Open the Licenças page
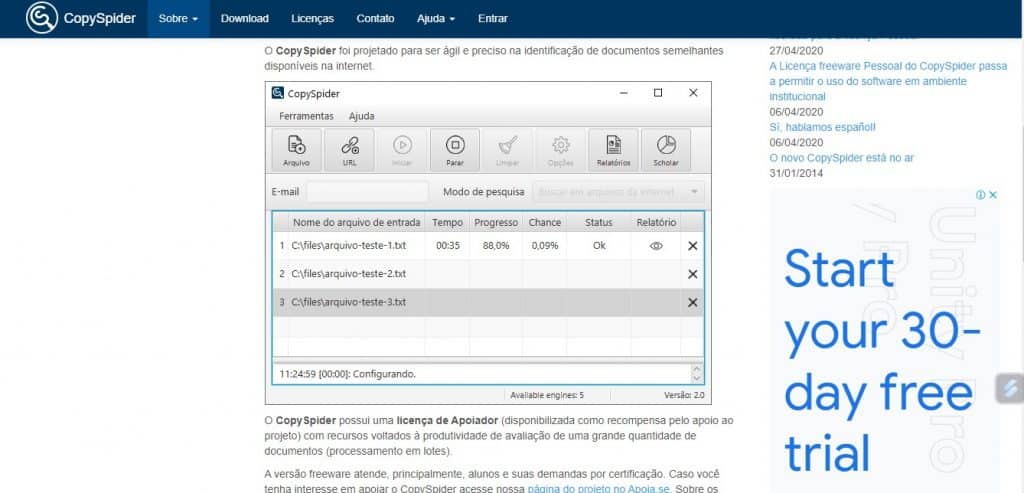Image resolution: width=1024 pixels, height=493 pixels. [312, 18]
